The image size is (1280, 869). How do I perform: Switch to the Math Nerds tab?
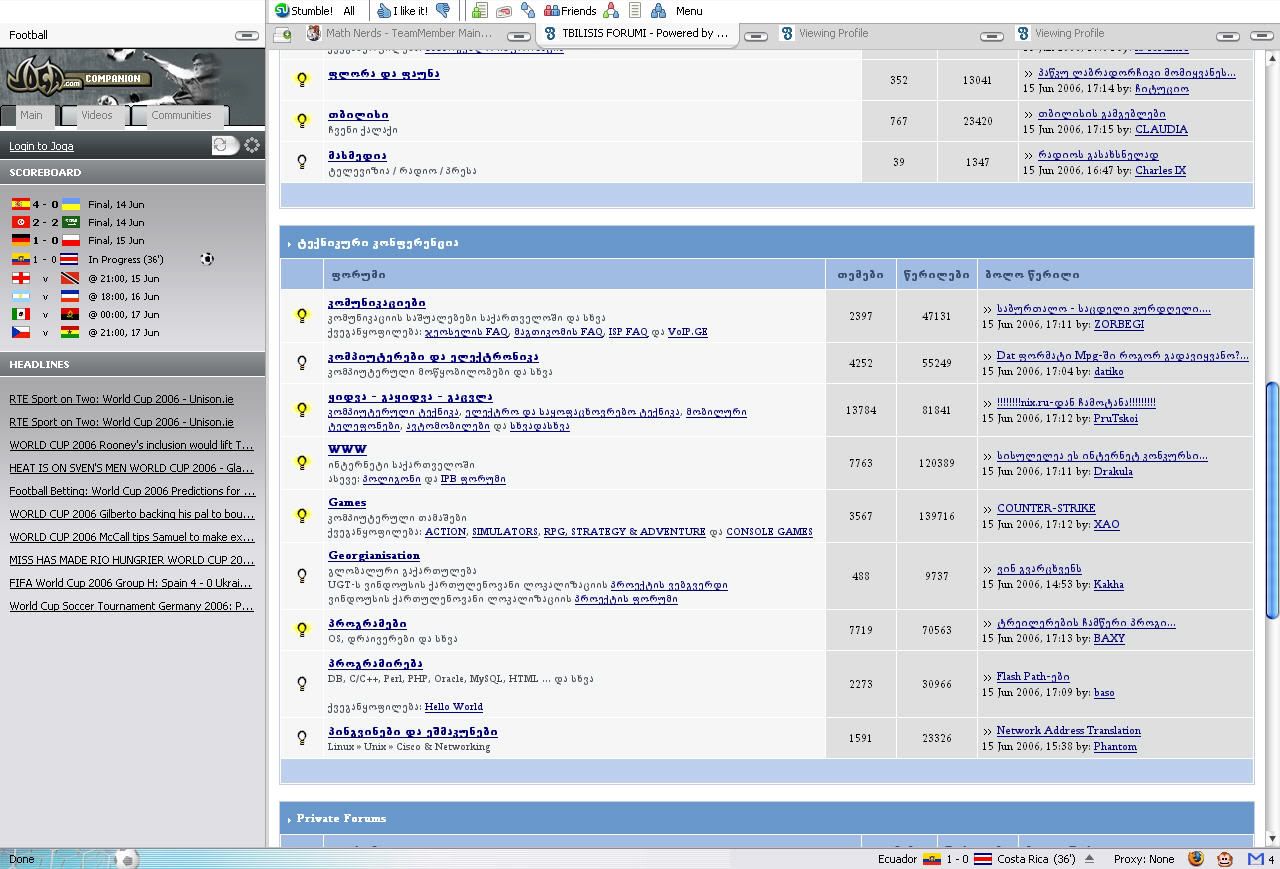pos(408,33)
